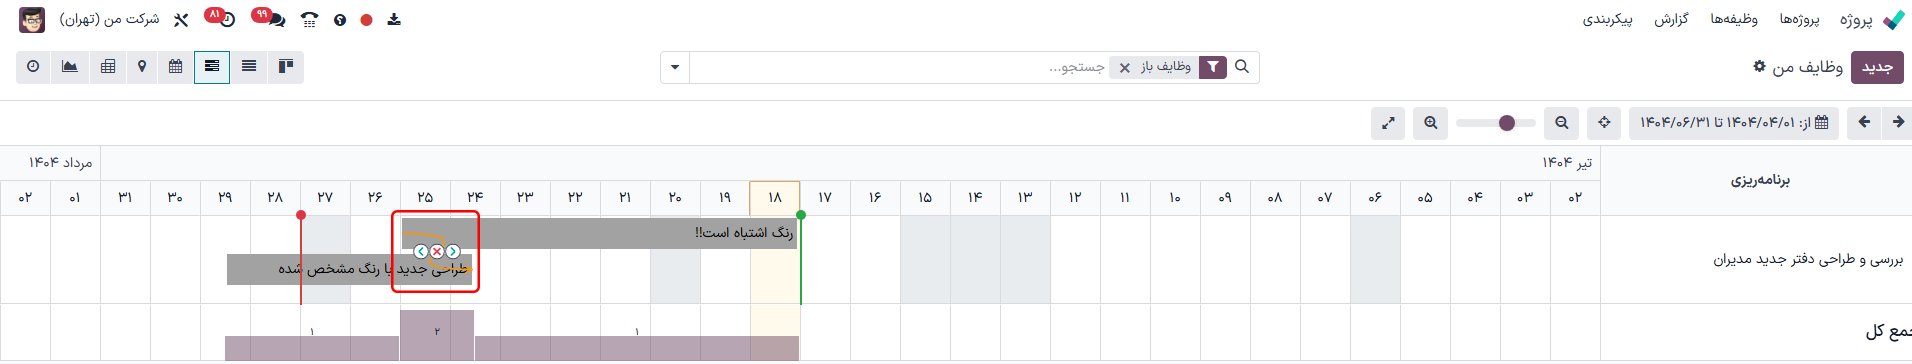This screenshot has height=364, width=1912.
Task: Open the date range picker for 1404/04/01
Action: coord(1734,123)
